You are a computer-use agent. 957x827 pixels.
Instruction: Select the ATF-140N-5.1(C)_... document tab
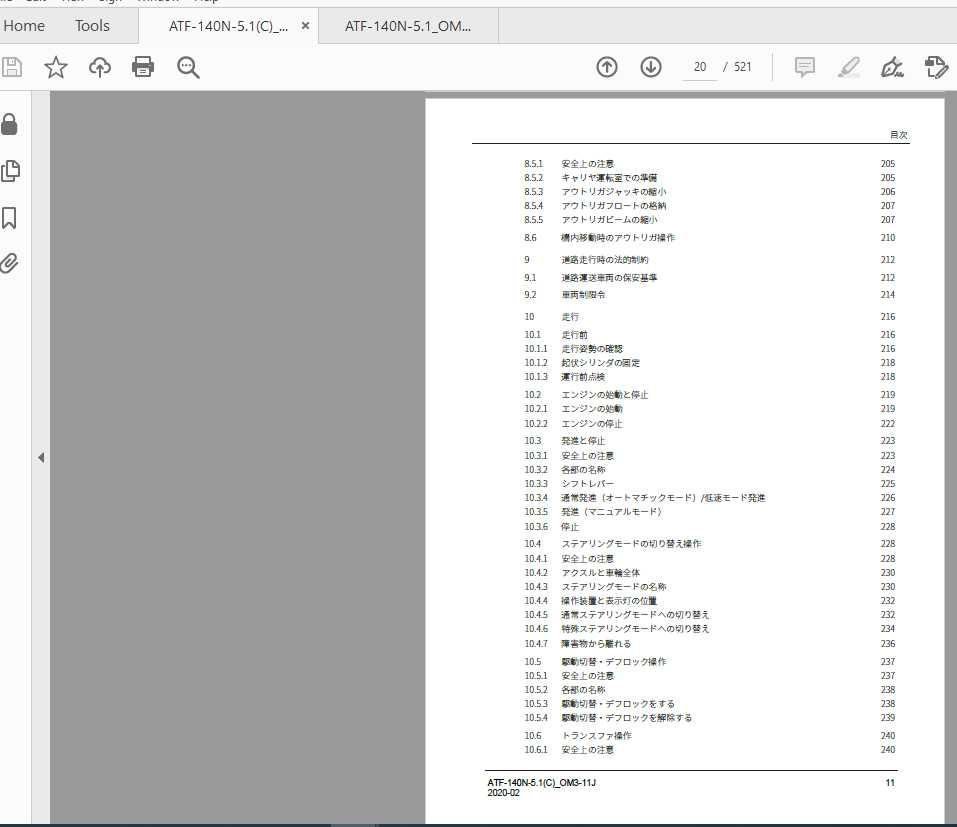[x=228, y=26]
